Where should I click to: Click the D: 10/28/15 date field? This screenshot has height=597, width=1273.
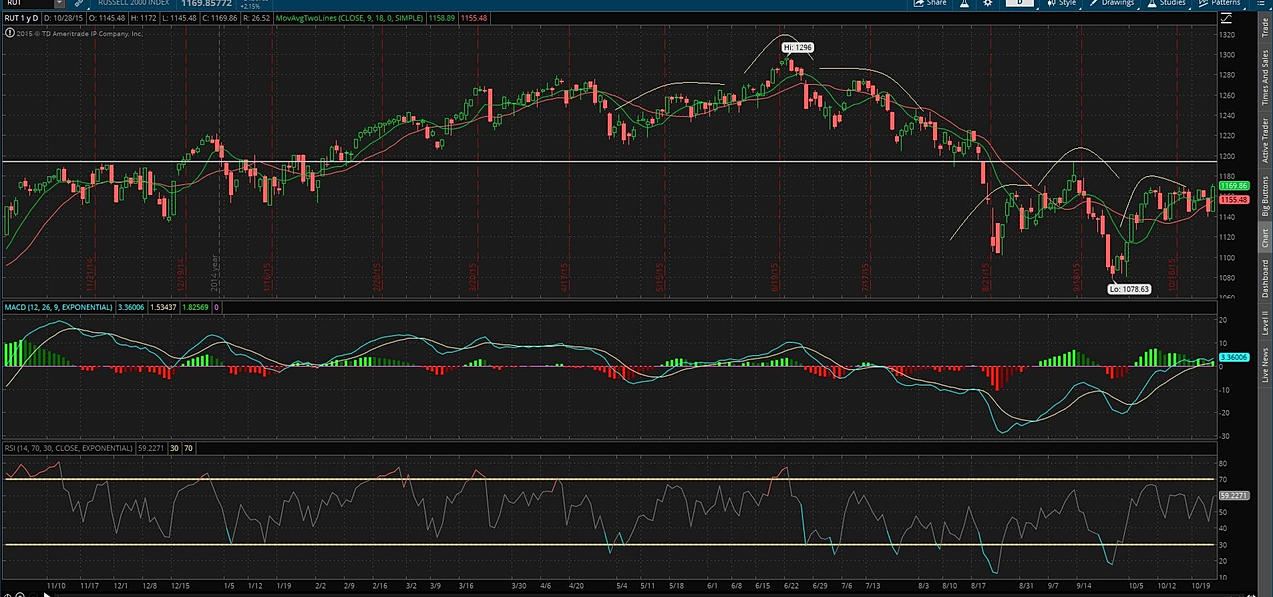[x=66, y=18]
